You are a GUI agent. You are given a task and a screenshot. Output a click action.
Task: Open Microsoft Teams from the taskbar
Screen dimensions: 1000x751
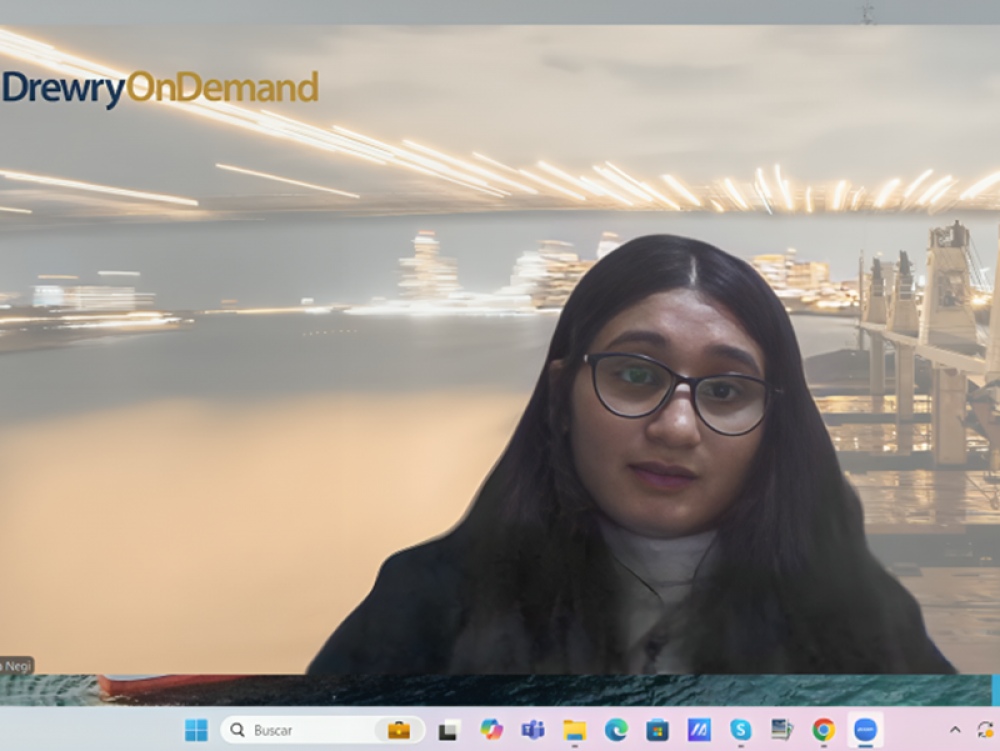pos(533,730)
